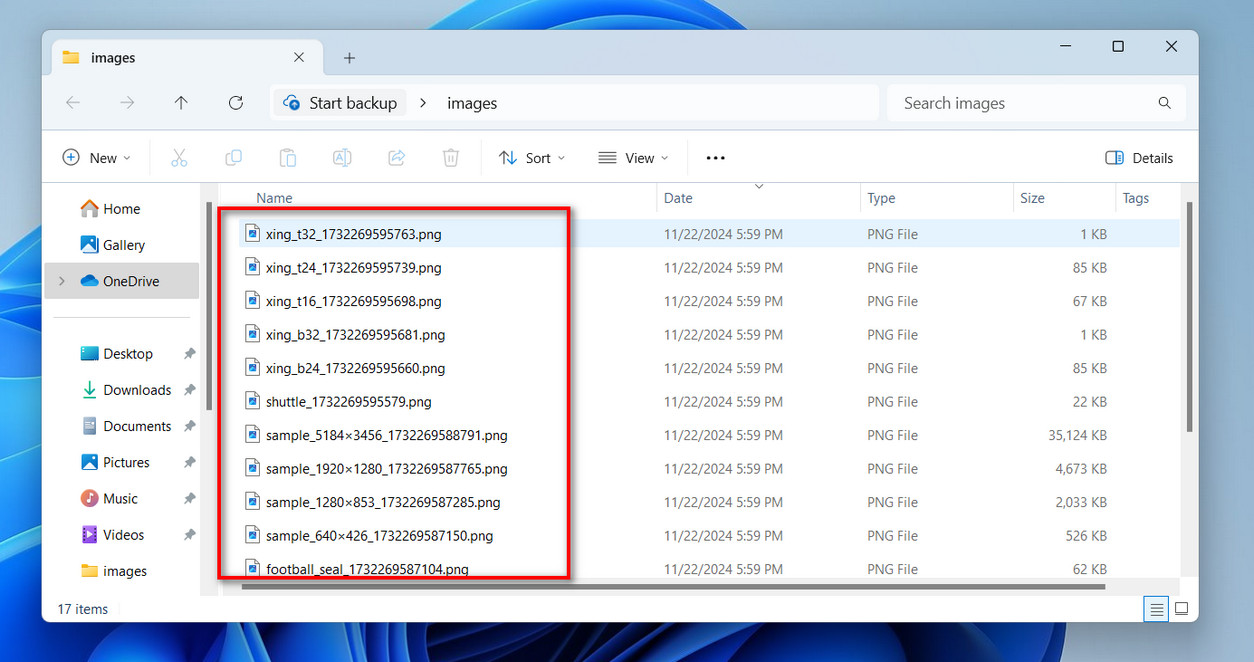
Task: Select file xing_t16_1732269595698.png
Action: pyautogui.click(x=353, y=301)
